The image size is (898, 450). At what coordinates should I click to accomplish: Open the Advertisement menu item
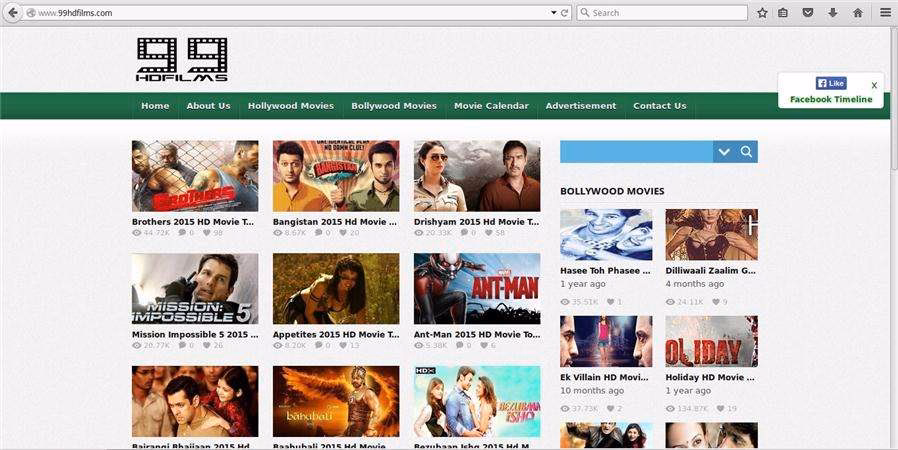581,106
